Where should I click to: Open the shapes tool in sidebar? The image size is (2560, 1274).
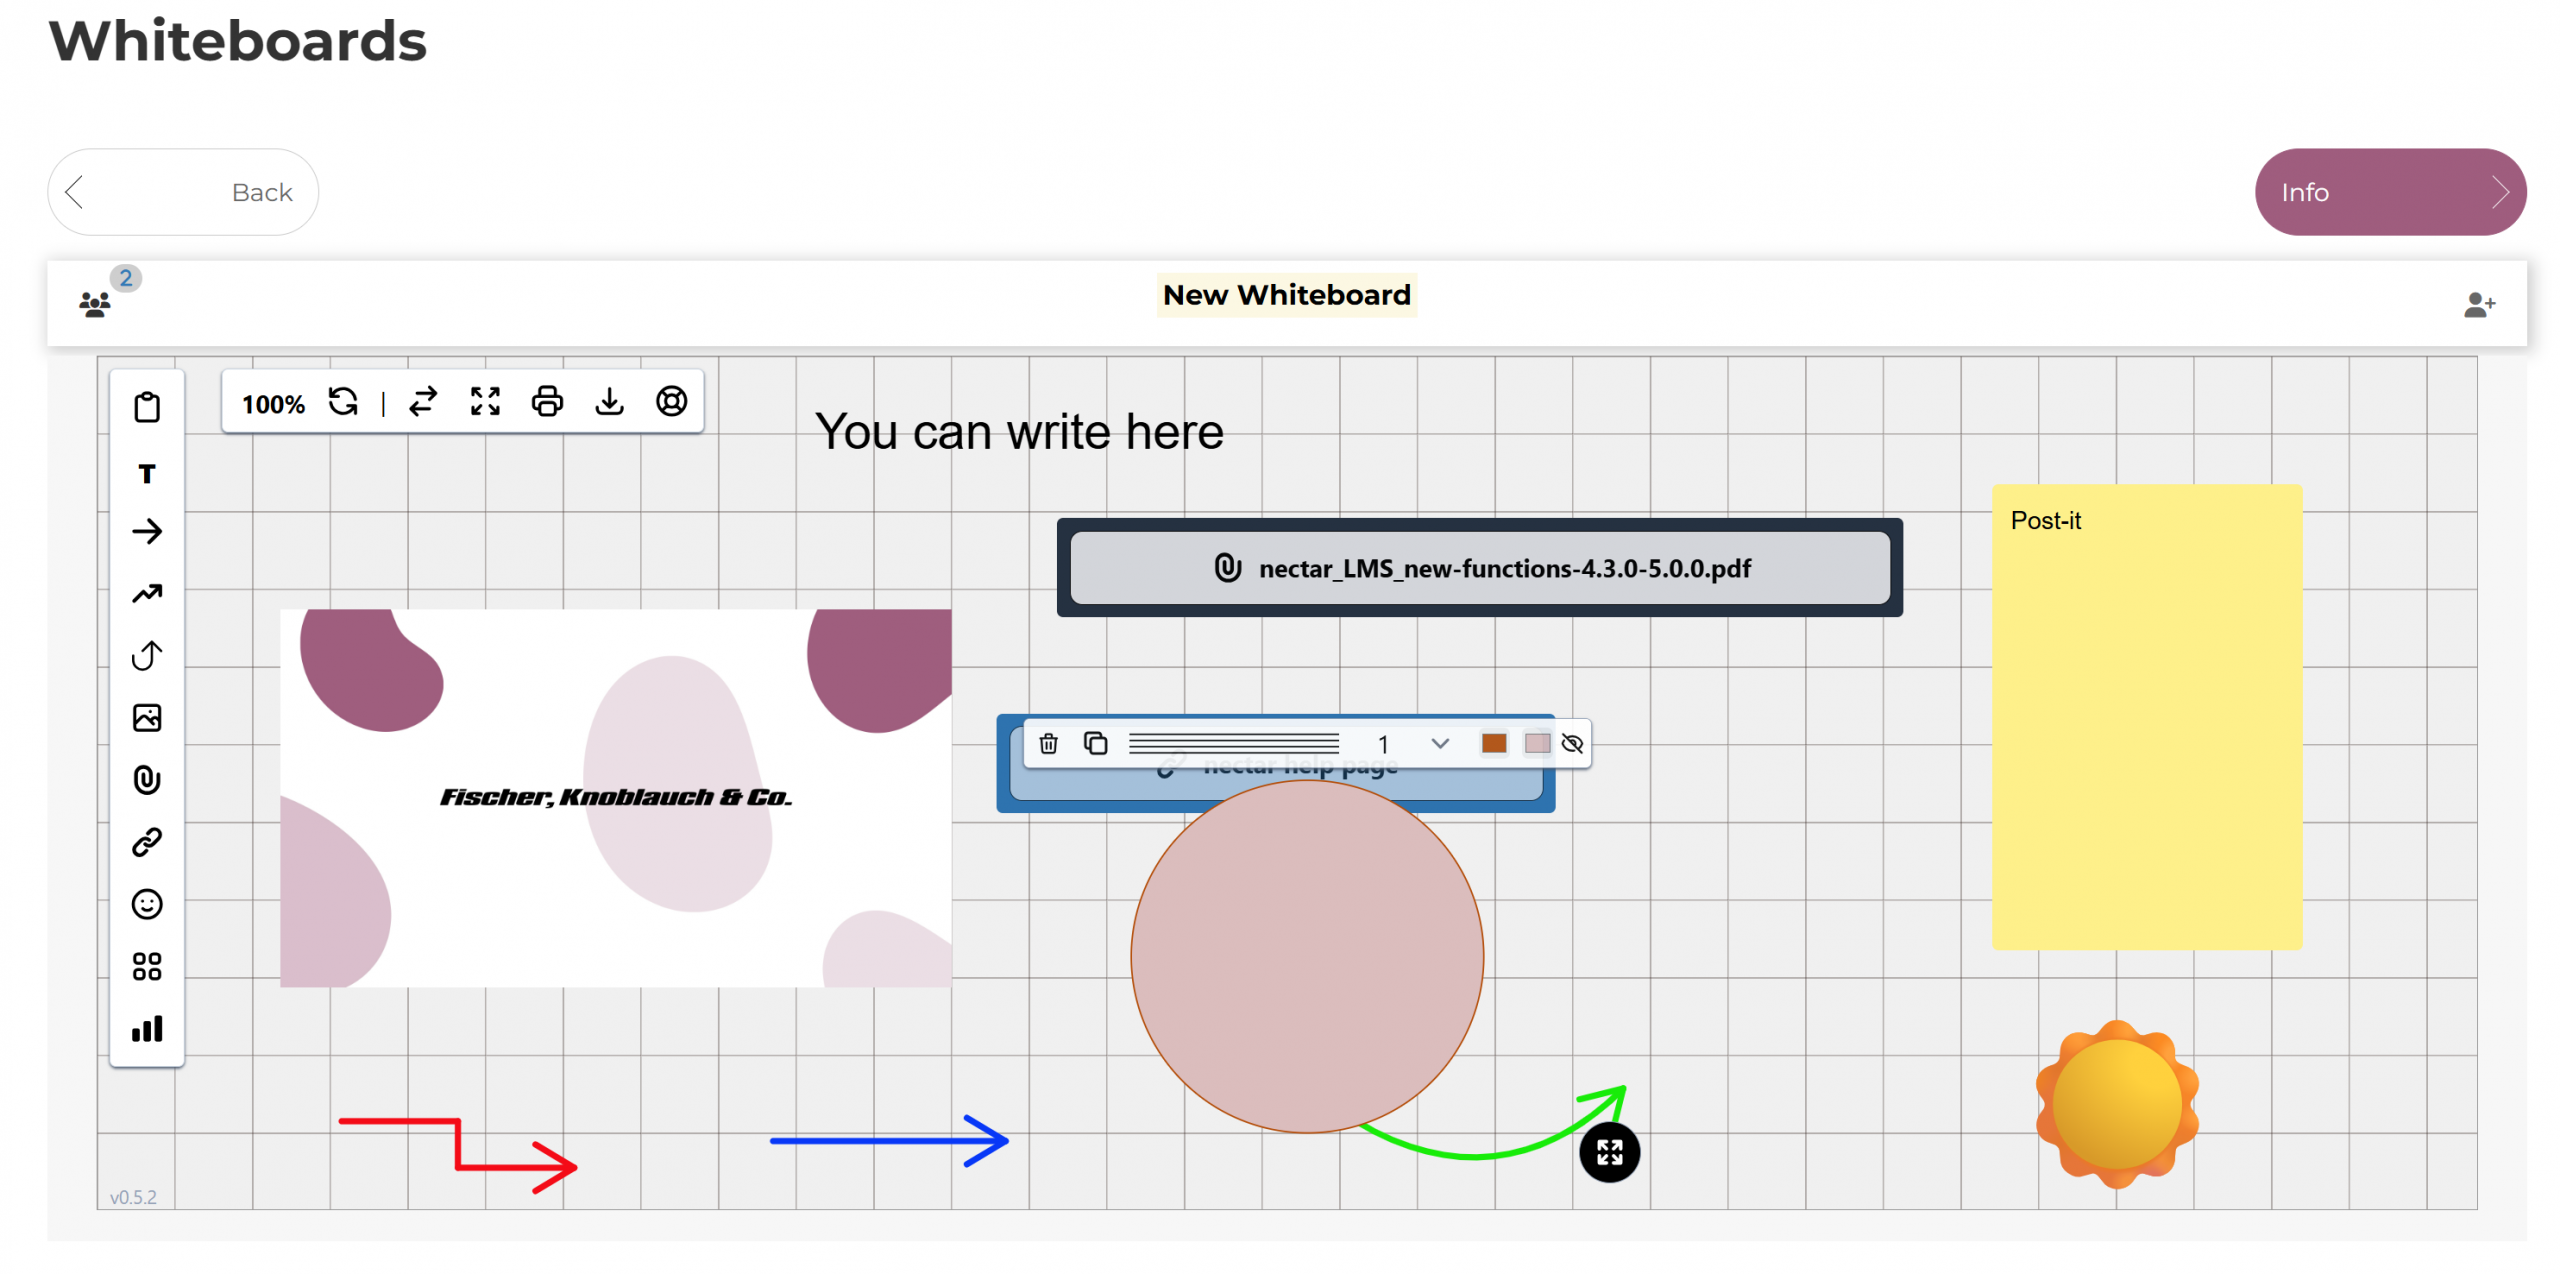(x=146, y=966)
